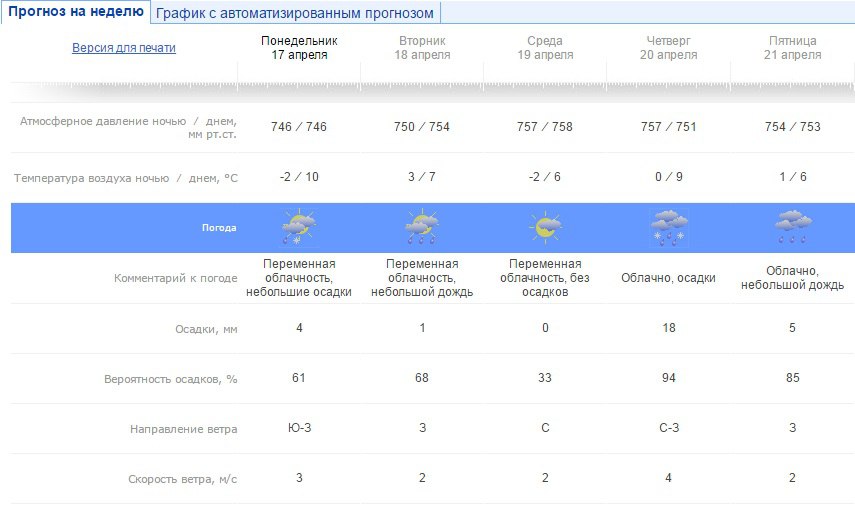Click pressure value 757 / 758

pyautogui.click(x=545, y=127)
